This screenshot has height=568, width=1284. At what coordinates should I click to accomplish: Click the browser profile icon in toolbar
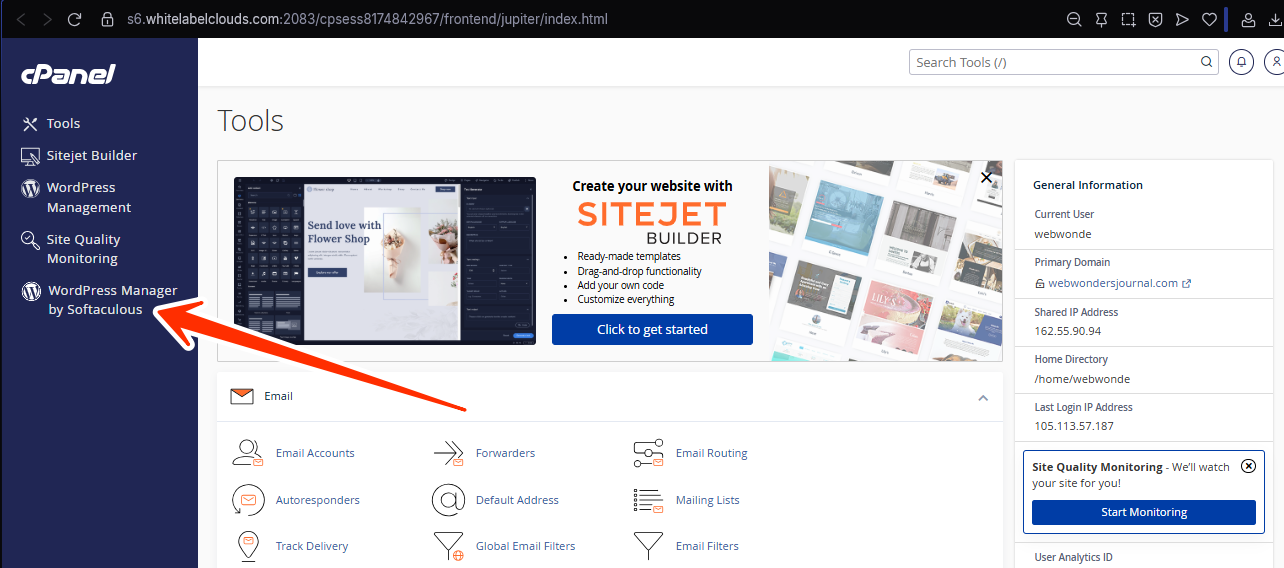[1248, 19]
